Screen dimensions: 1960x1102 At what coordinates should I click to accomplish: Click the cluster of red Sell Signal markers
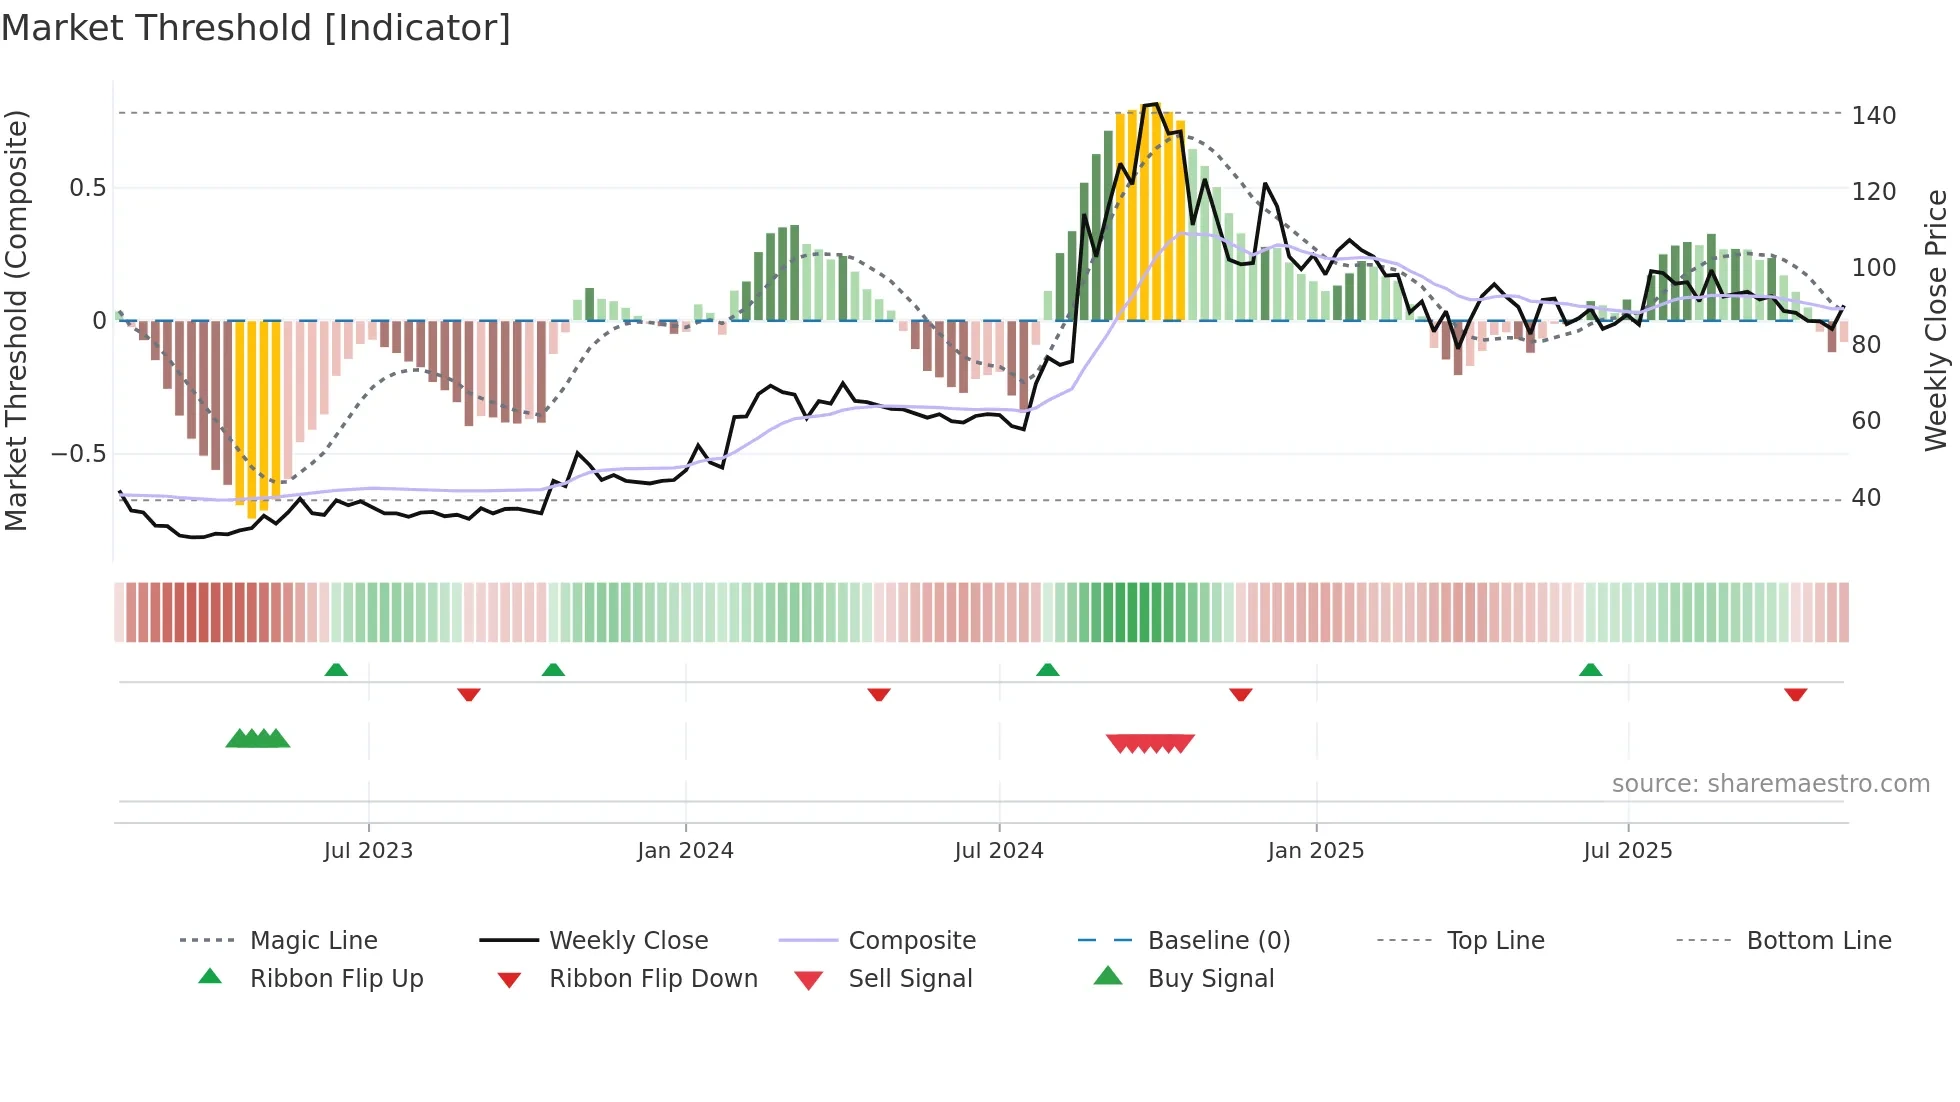click(x=1150, y=743)
